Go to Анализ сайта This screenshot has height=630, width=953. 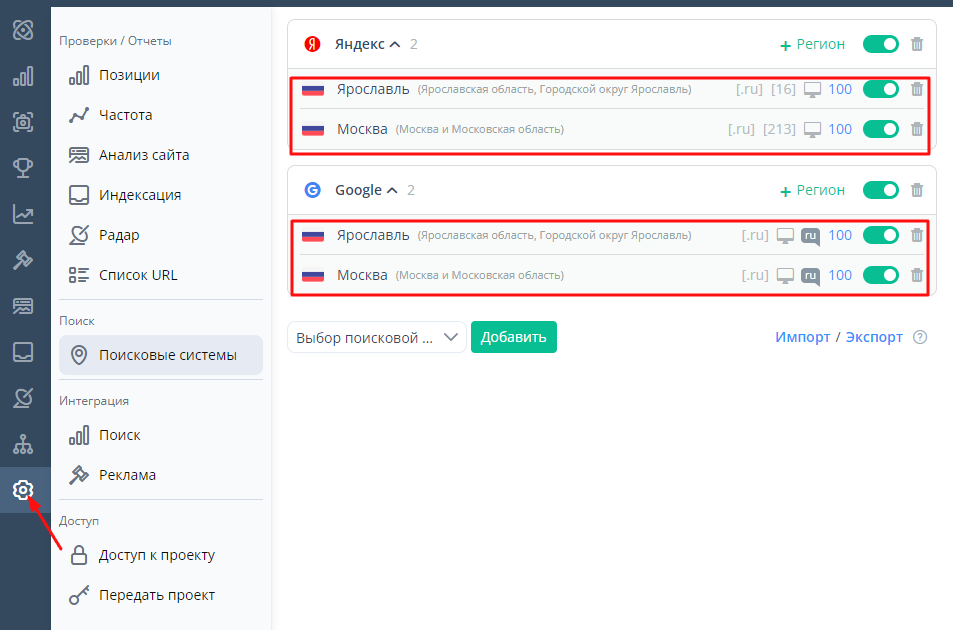click(143, 155)
